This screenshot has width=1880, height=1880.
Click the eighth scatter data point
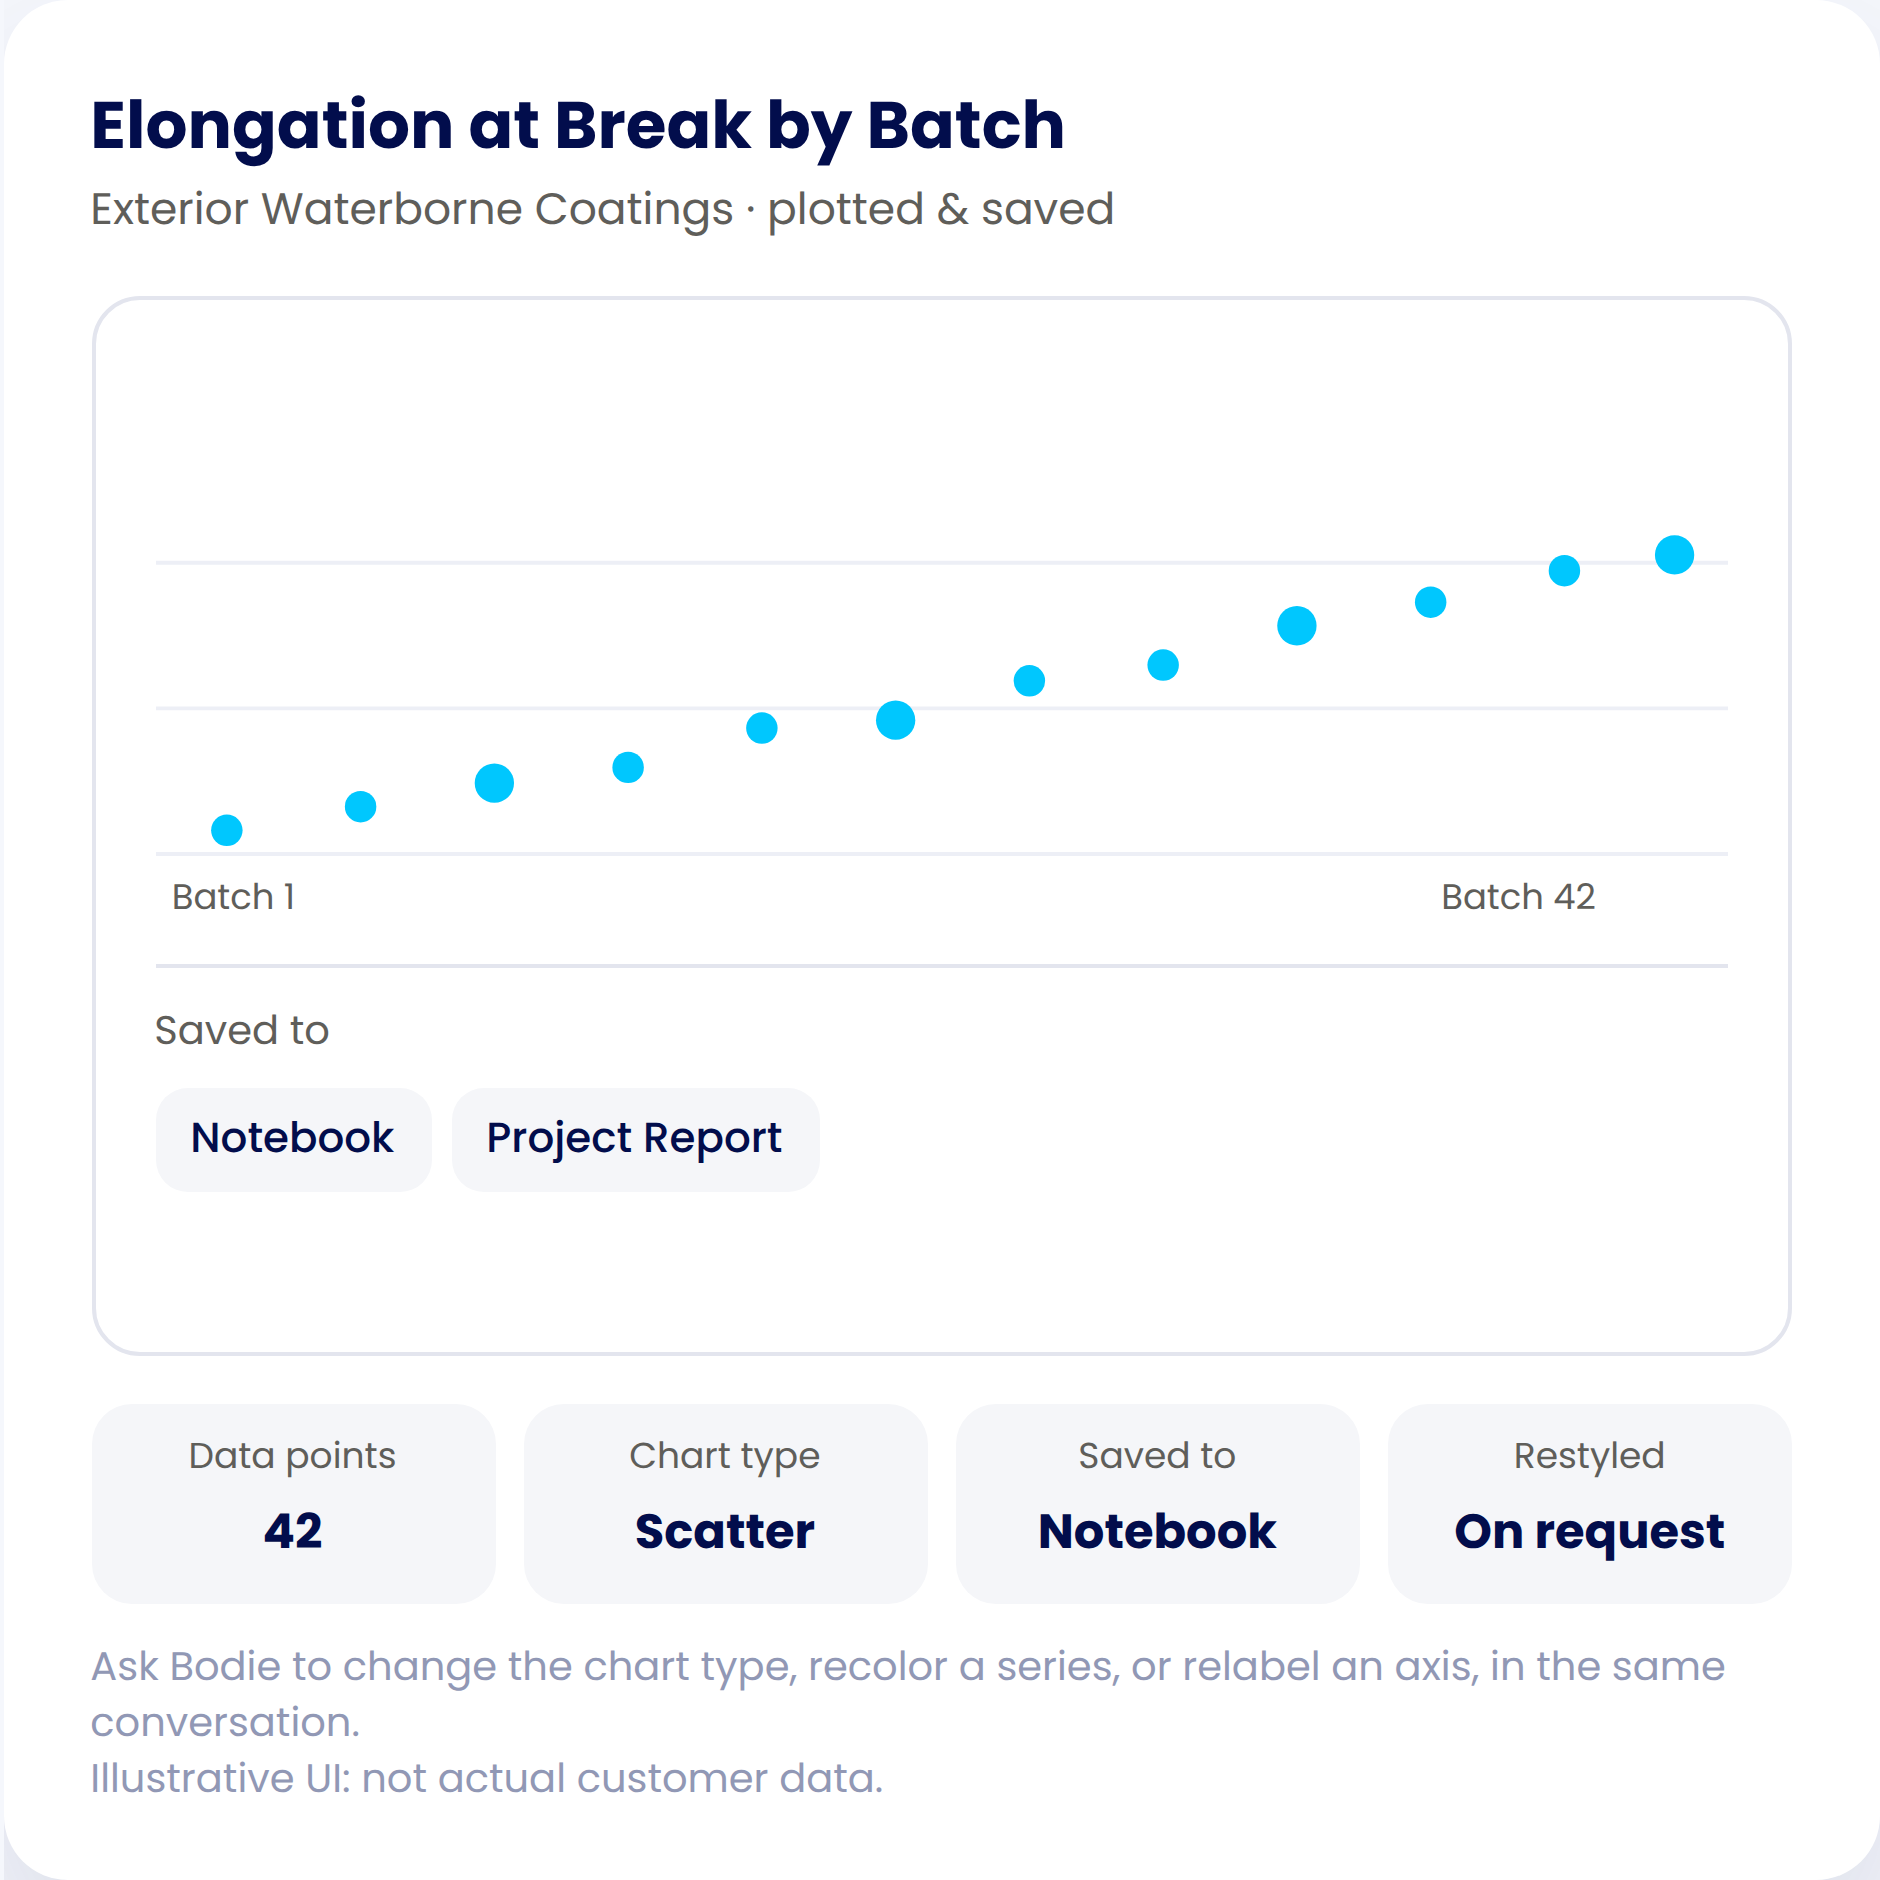(1163, 665)
